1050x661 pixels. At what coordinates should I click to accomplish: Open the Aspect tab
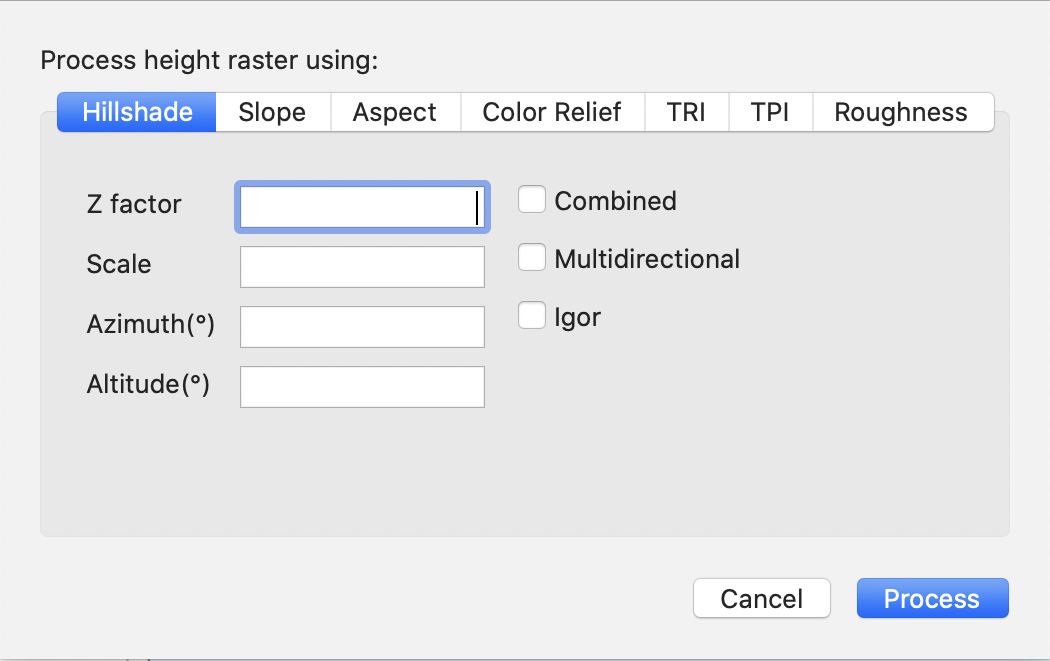click(x=394, y=112)
